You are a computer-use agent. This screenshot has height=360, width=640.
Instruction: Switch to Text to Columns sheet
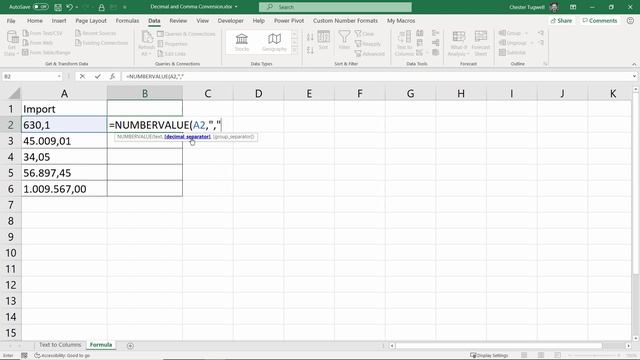point(60,345)
